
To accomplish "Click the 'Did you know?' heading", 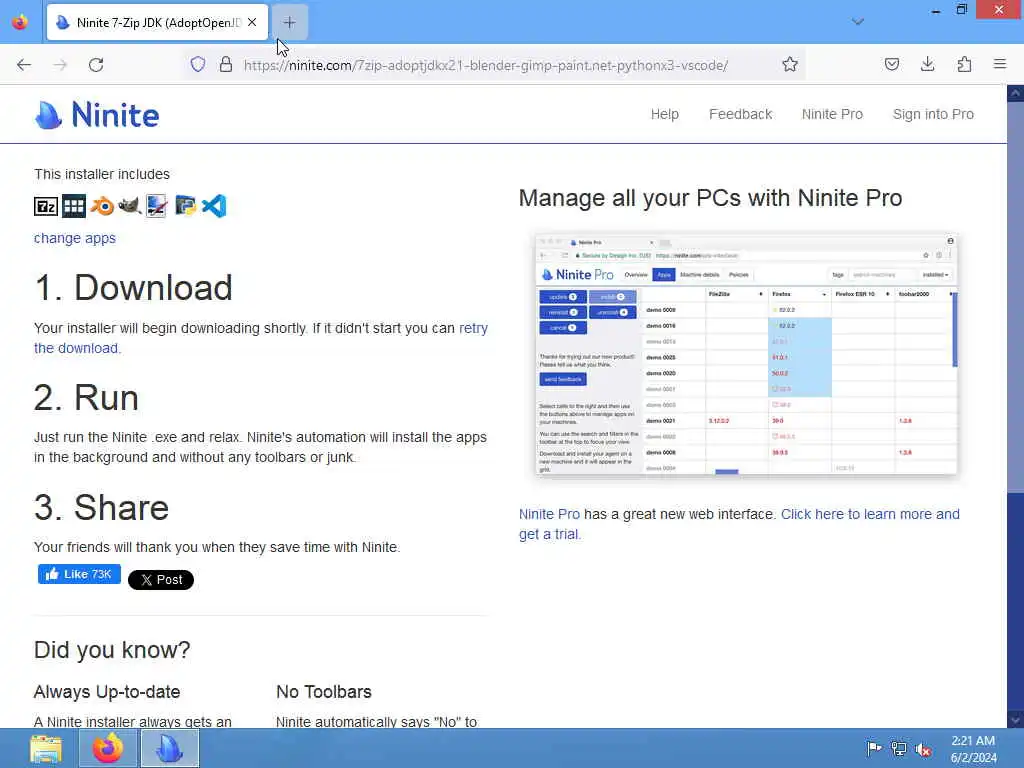I will pos(112,650).
